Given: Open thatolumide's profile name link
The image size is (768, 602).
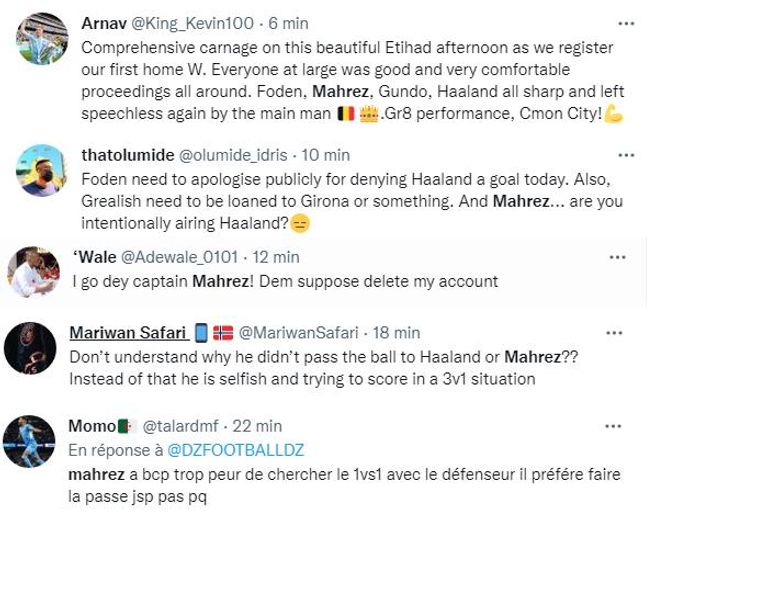Looking at the screenshot, I should [x=127, y=155].
